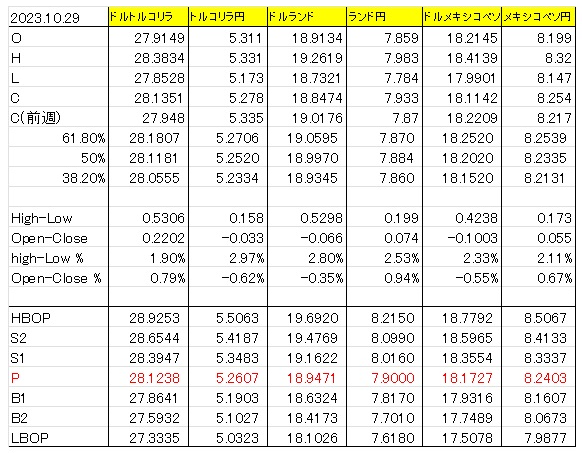Select the 61.80% row label cell
The width and height of the screenshot is (586, 459).
[59, 138]
